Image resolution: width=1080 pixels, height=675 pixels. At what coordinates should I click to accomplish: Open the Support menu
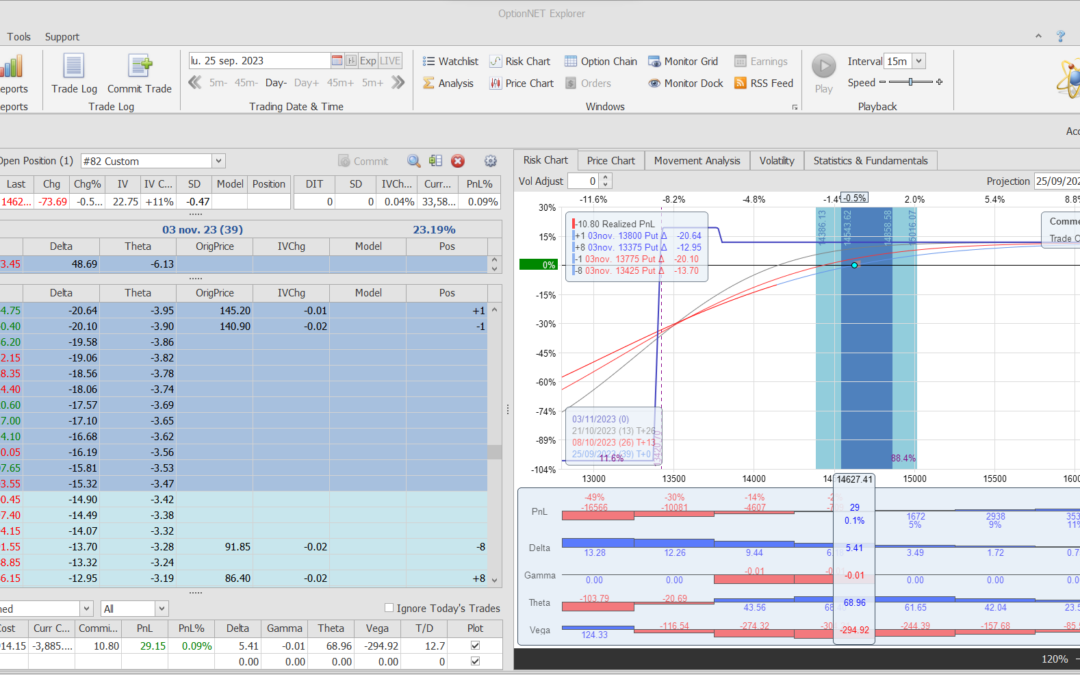pyautogui.click(x=62, y=37)
